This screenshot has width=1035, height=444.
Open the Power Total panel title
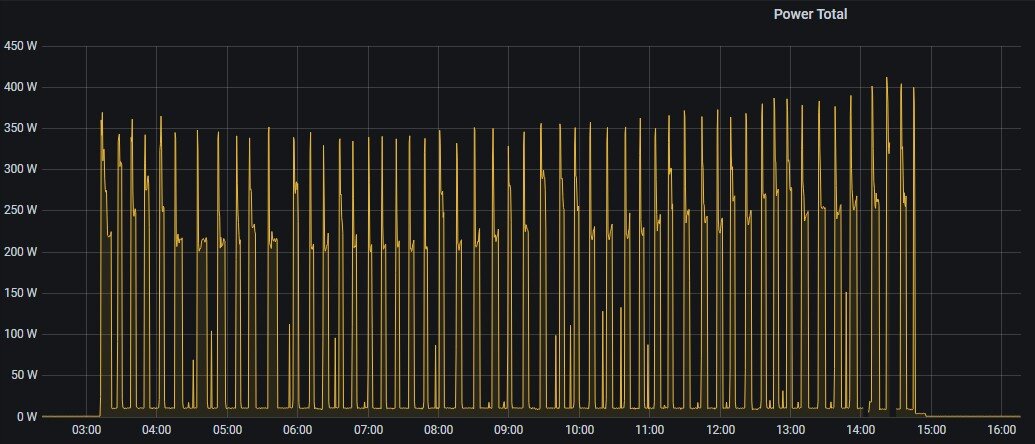810,14
